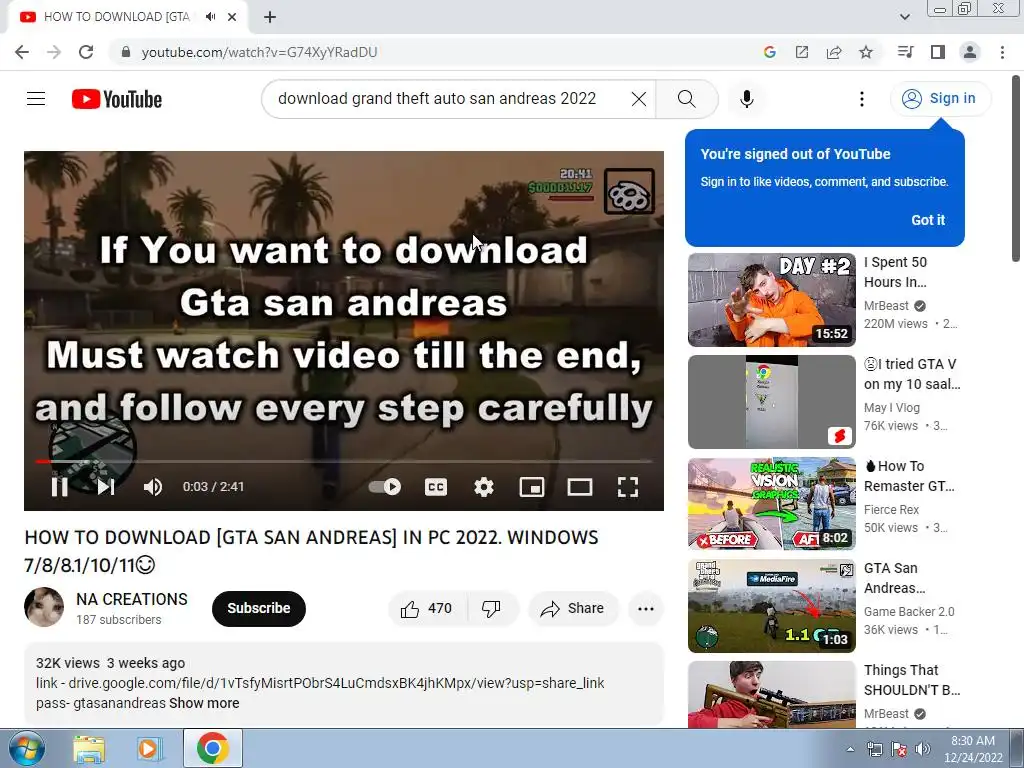Pause the video playback
This screenshot has width=1024, height=768.
point(59,487)
